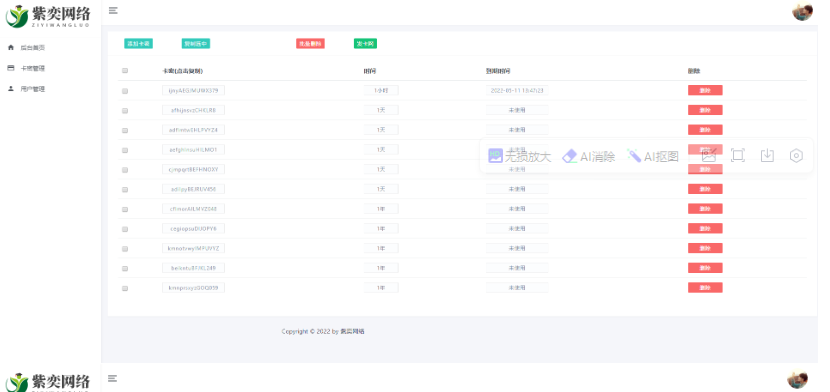
Task: Delete the card cfimorAILMVZ048 row
Action: point(705,209)
